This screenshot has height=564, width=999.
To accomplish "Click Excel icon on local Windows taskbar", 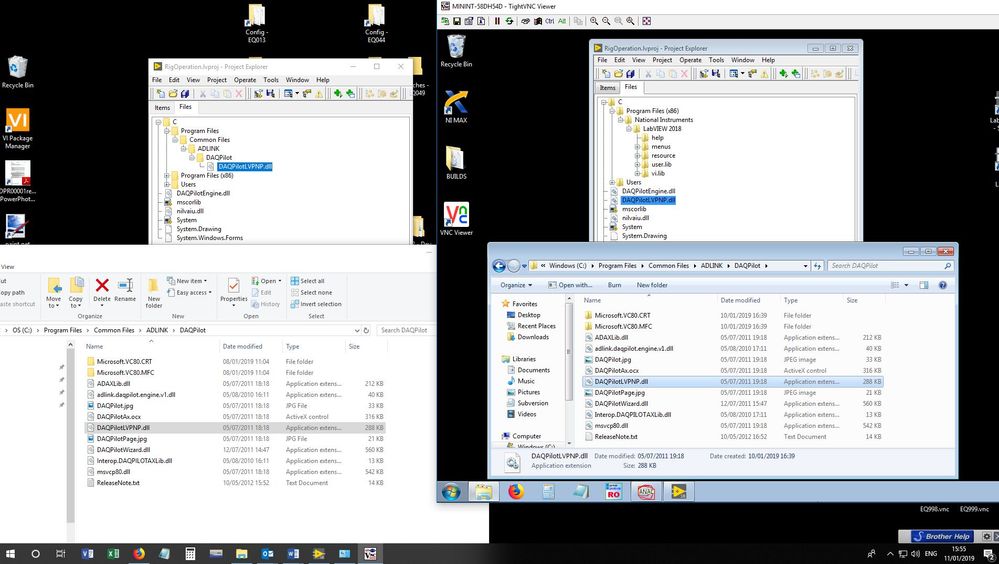I will 113,554.
